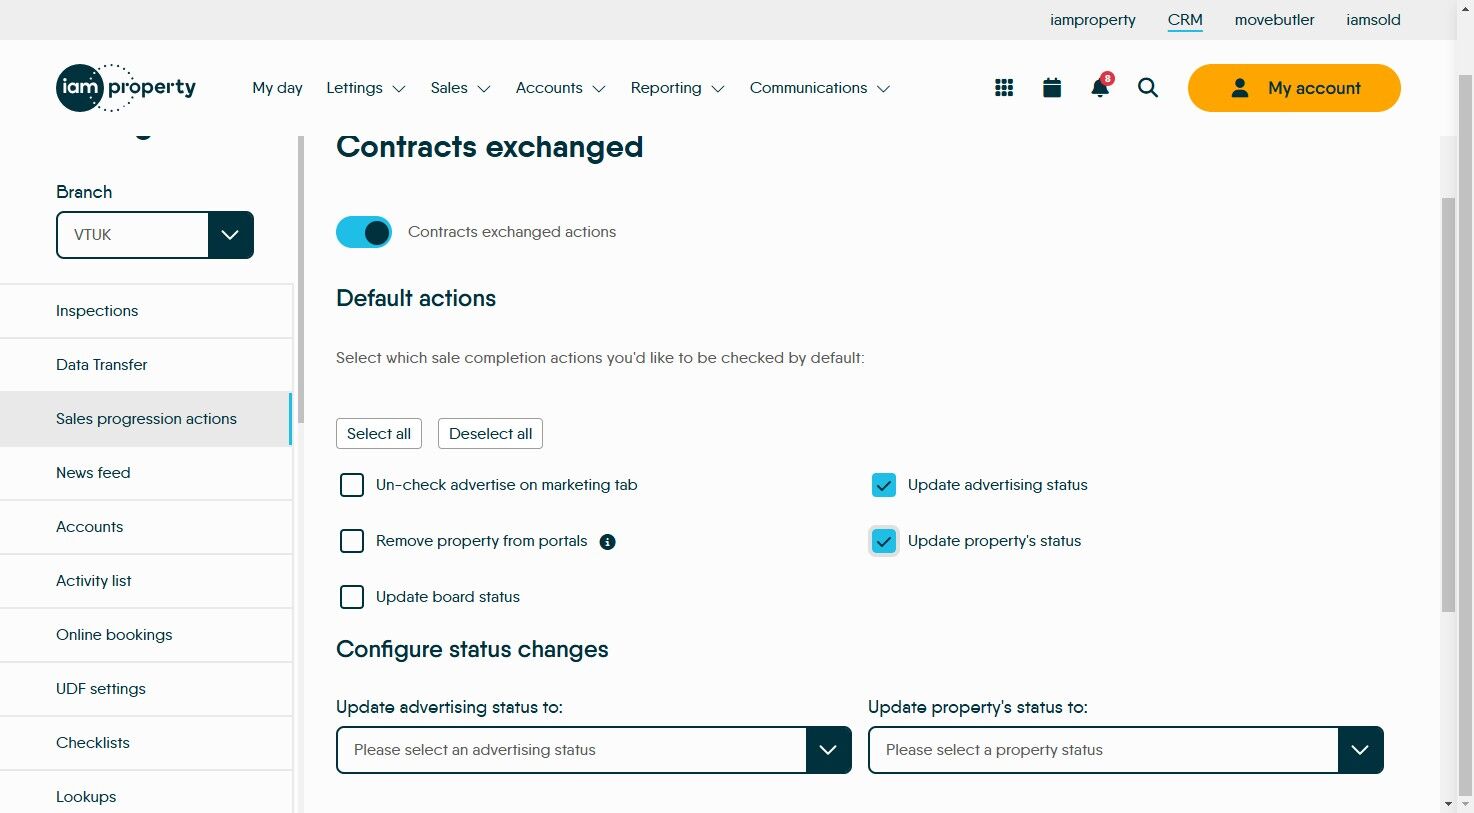Expand the Lettings menu
1474x813 pixels.
click(365, 88)
